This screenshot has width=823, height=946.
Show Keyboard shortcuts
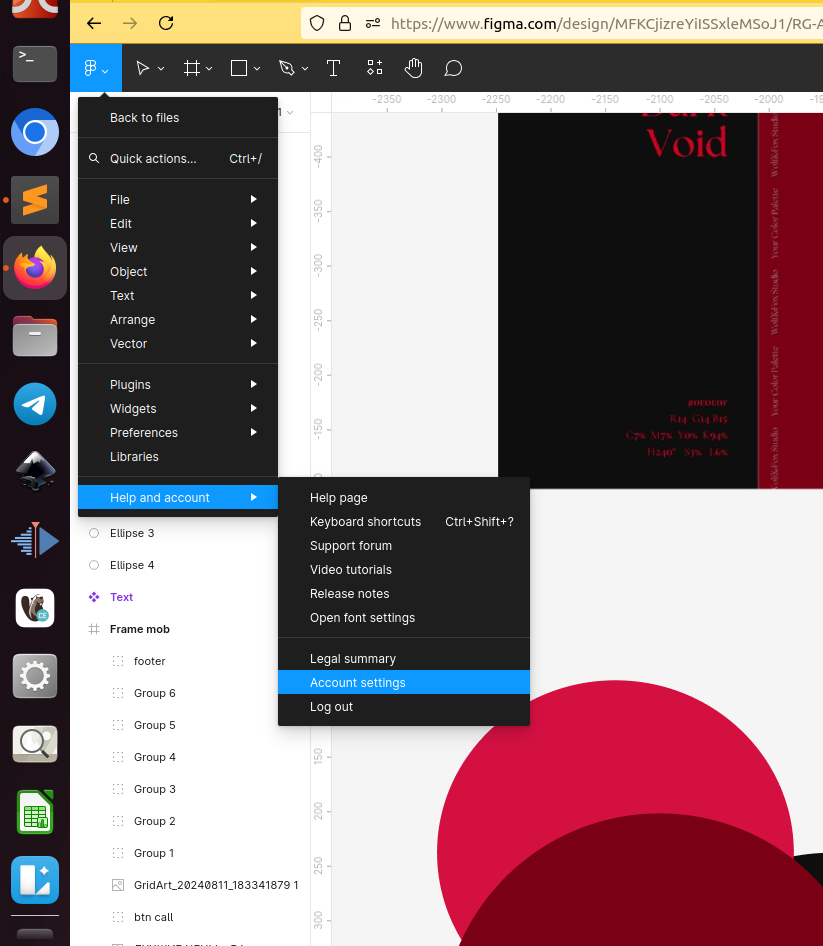click(404, 522)
